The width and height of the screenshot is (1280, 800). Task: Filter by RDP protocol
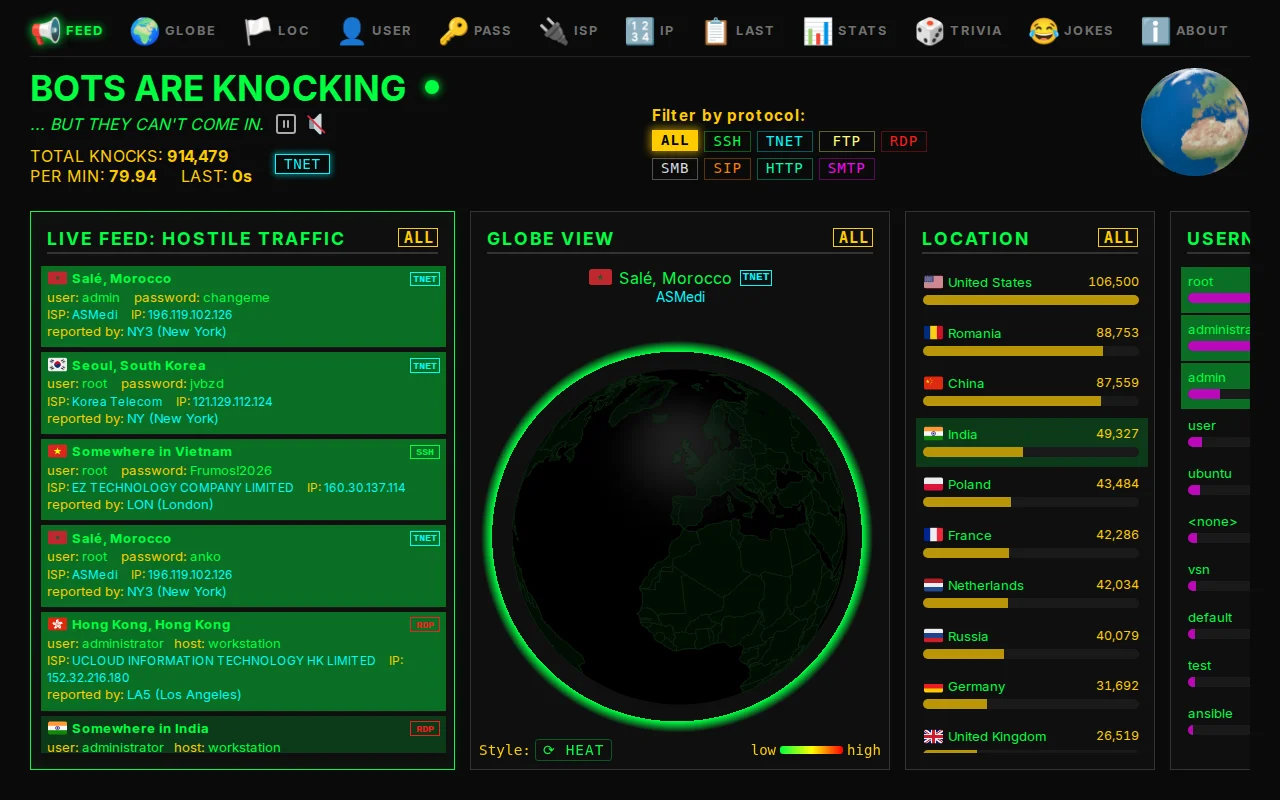point(904,141)
